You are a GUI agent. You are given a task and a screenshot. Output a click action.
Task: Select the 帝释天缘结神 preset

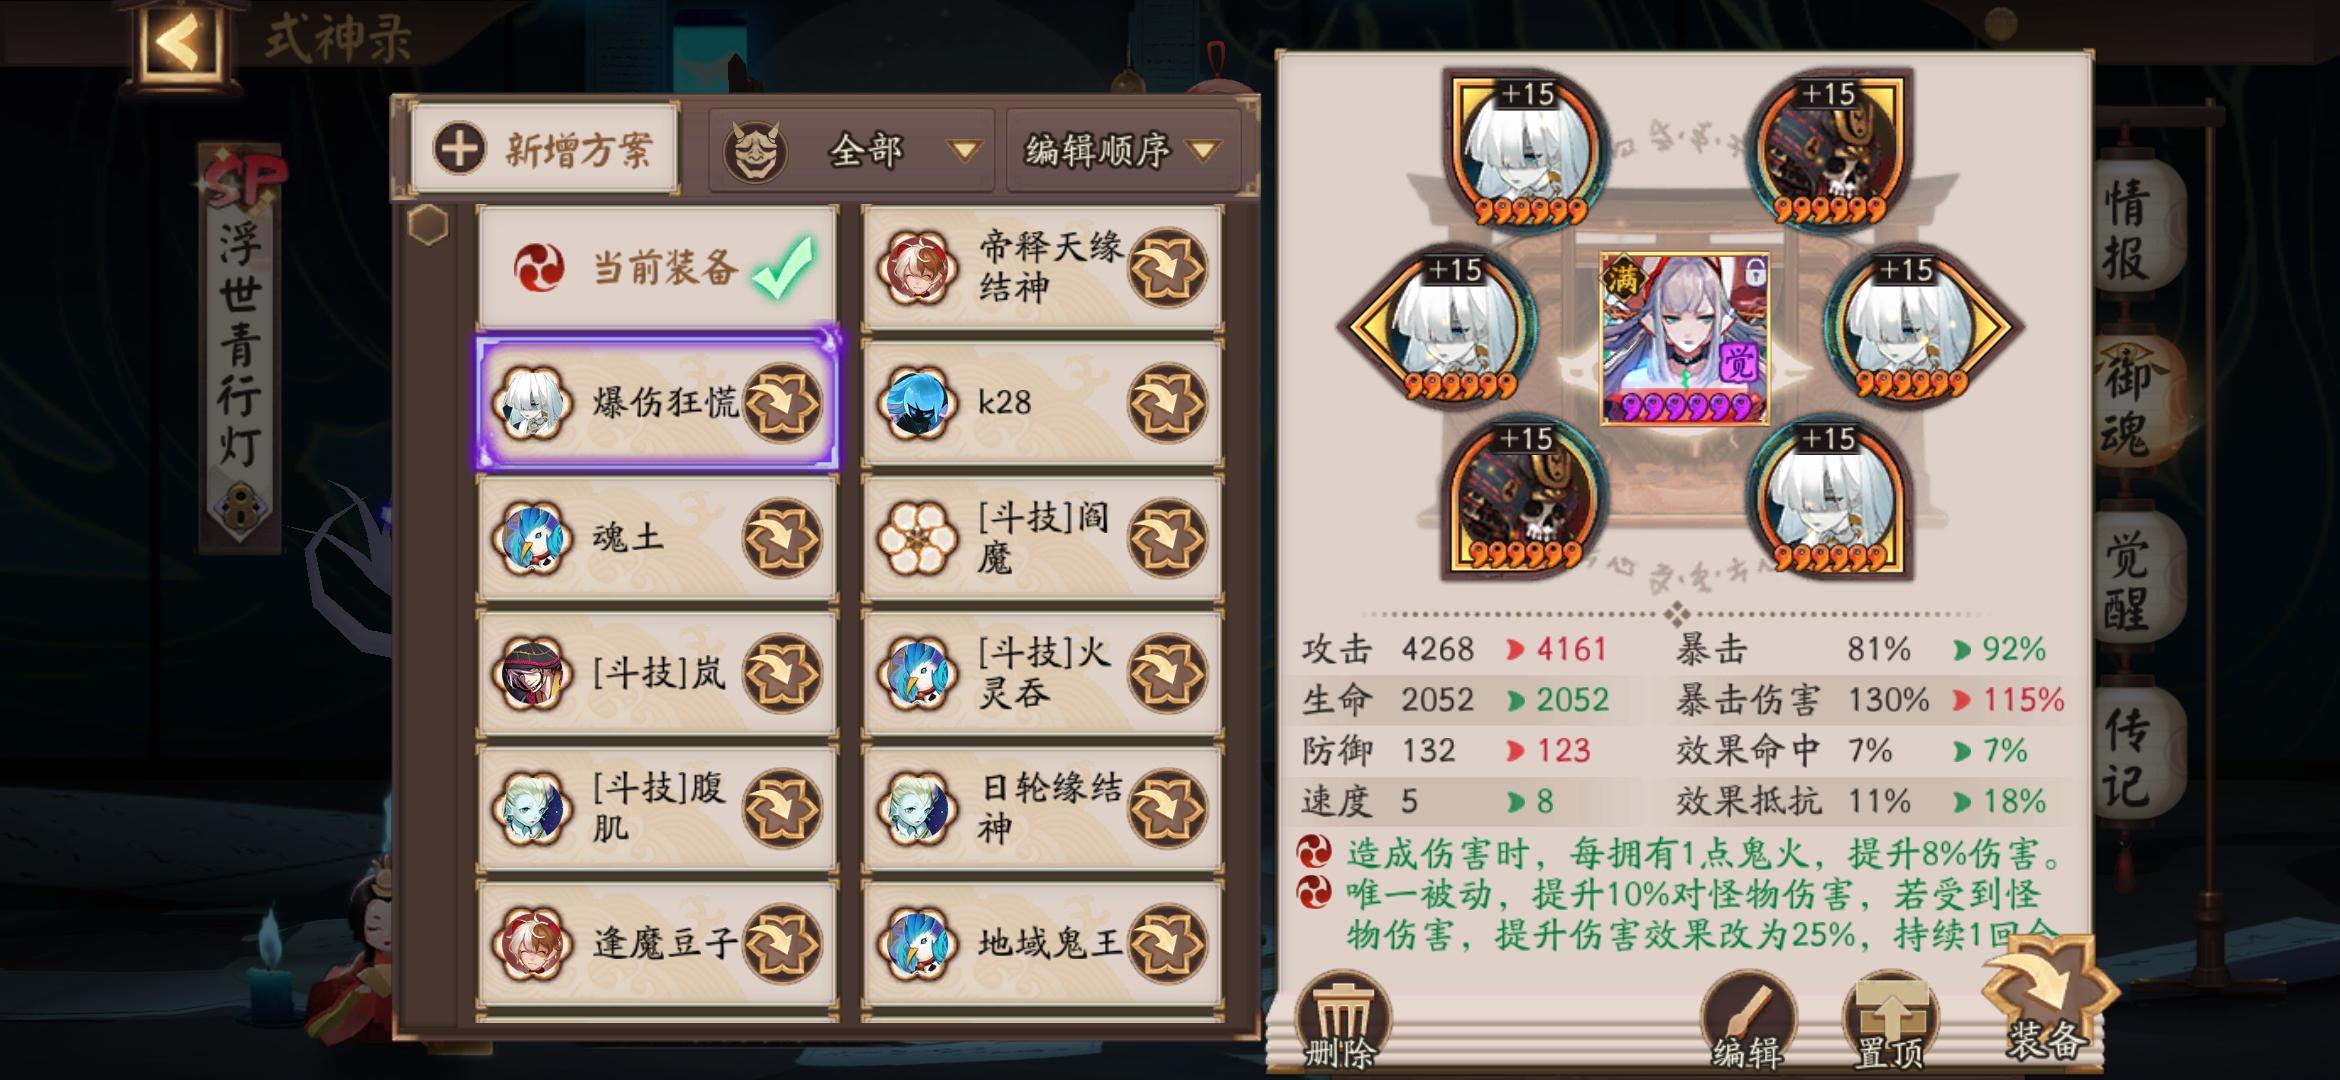pyautogui.click(x=1042, y=267)
